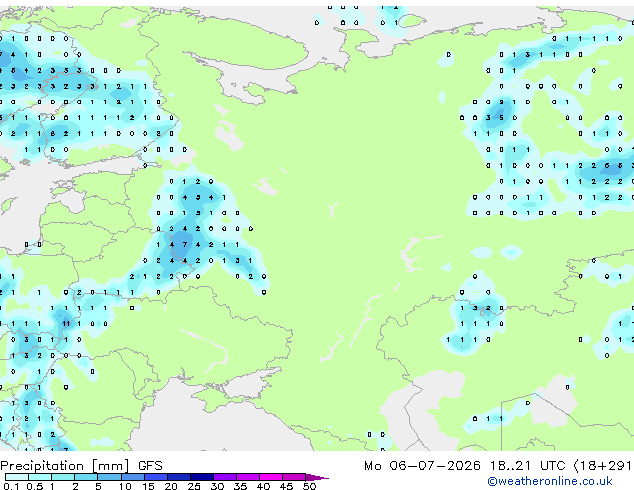Open the weatheronline.co.uk link
634x490 pixels.
tap(550, 481)
